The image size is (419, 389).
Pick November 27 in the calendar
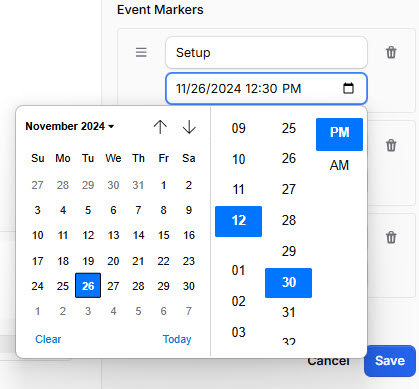click(113, 286)
